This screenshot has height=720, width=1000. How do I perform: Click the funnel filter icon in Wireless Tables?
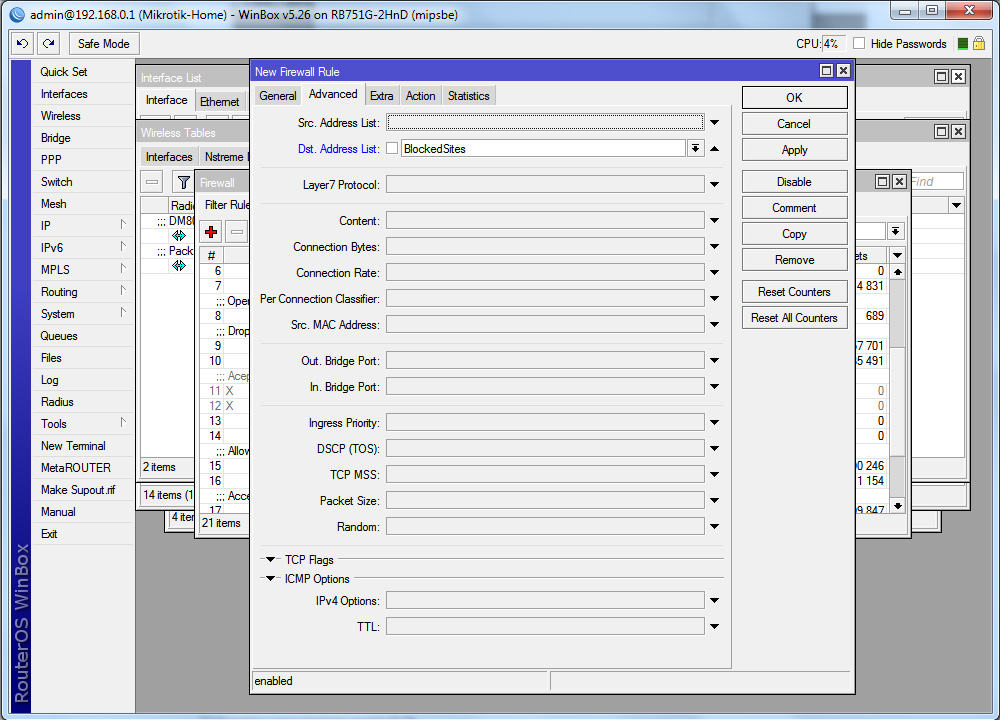(x=183, y=182)
